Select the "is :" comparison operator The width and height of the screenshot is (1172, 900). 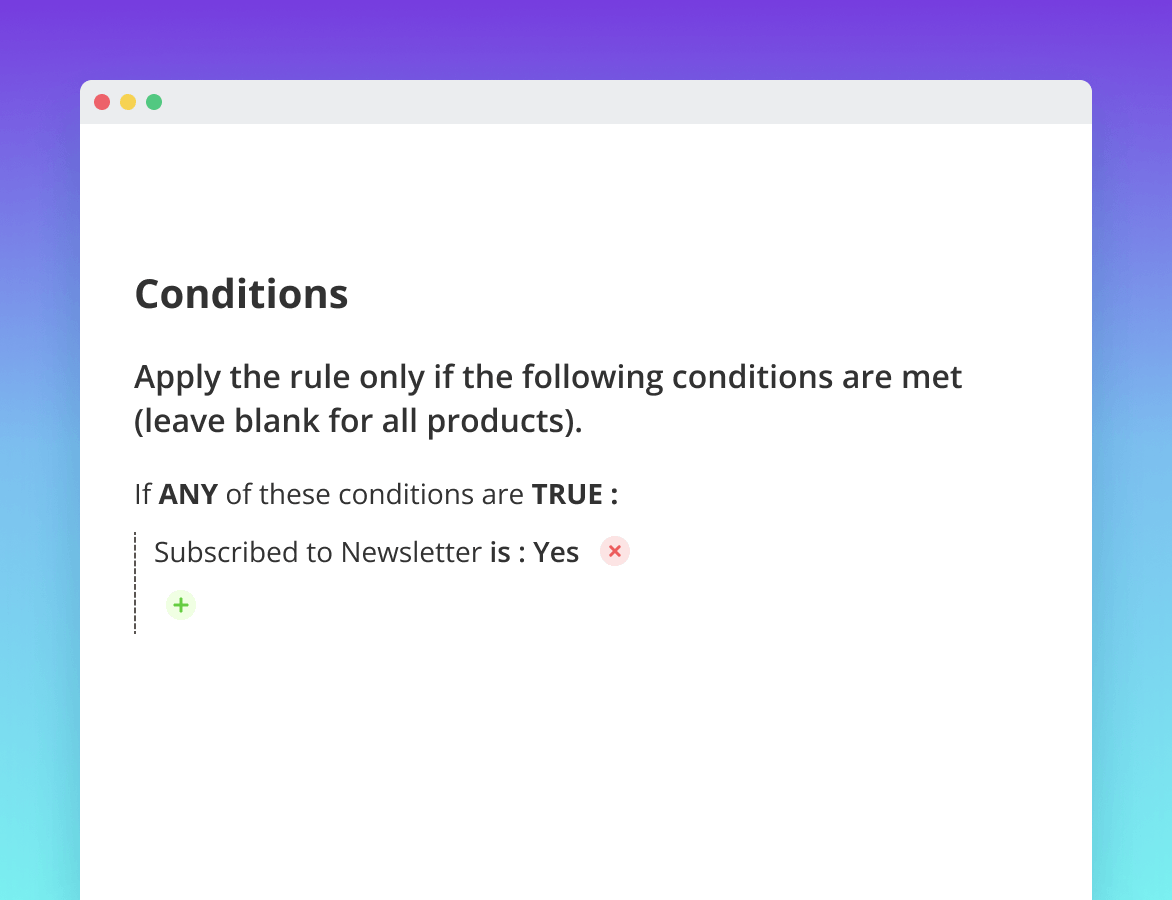point(507,552)
